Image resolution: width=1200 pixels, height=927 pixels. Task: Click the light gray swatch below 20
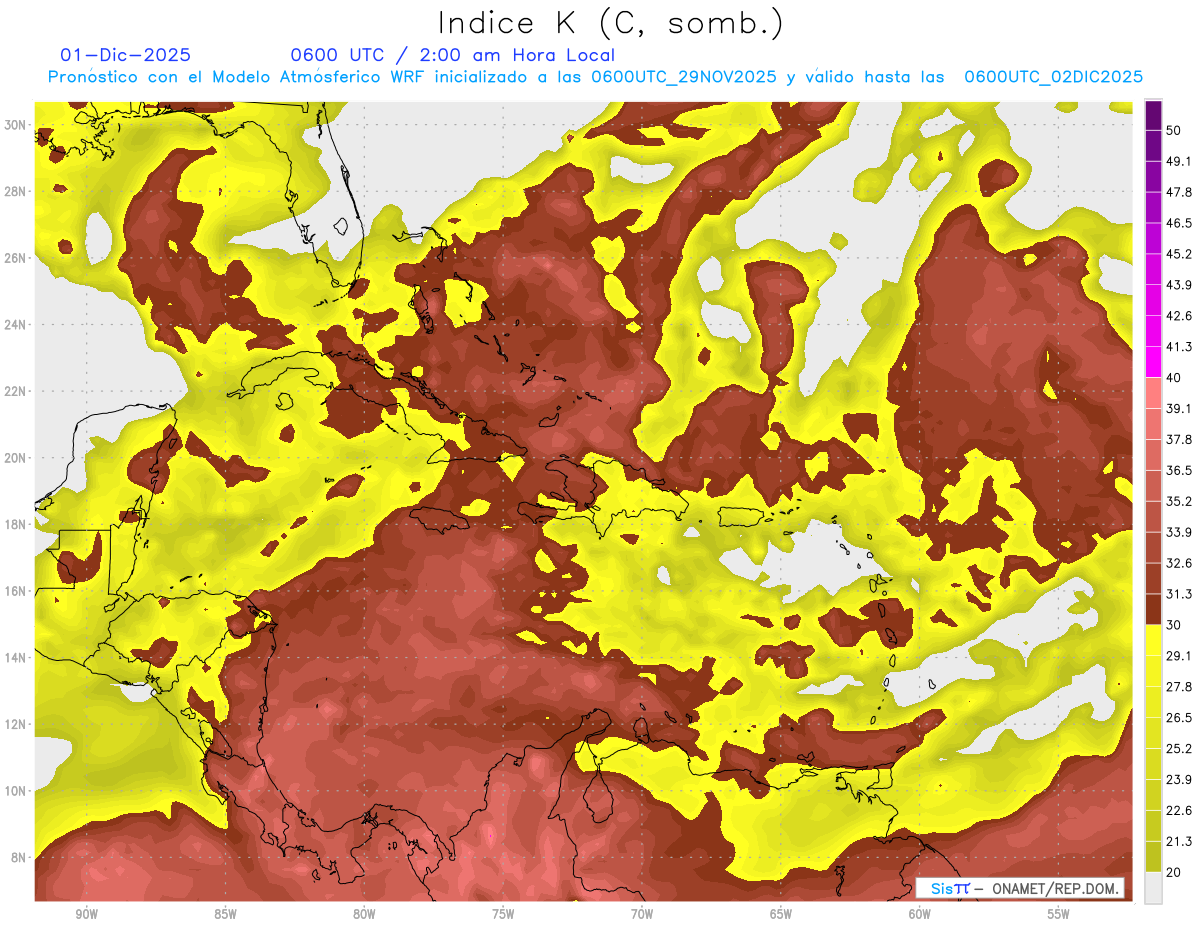(x=1153, y=888)
